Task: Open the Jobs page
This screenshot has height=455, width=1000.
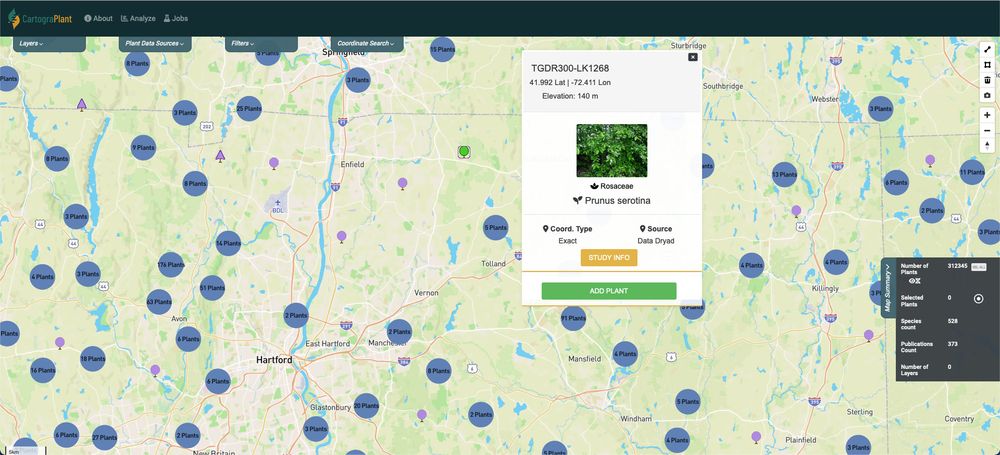Action: pyautogui.click(x=175, y=19)
